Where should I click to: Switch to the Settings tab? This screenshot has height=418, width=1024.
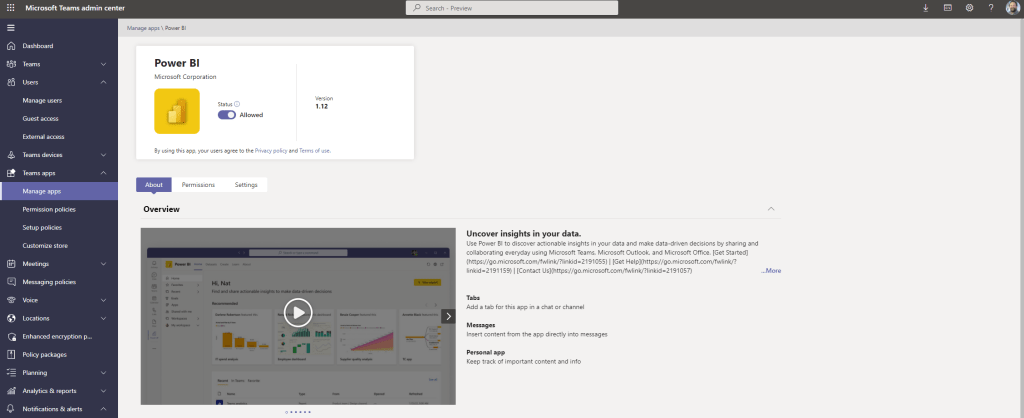click(246, 185)
